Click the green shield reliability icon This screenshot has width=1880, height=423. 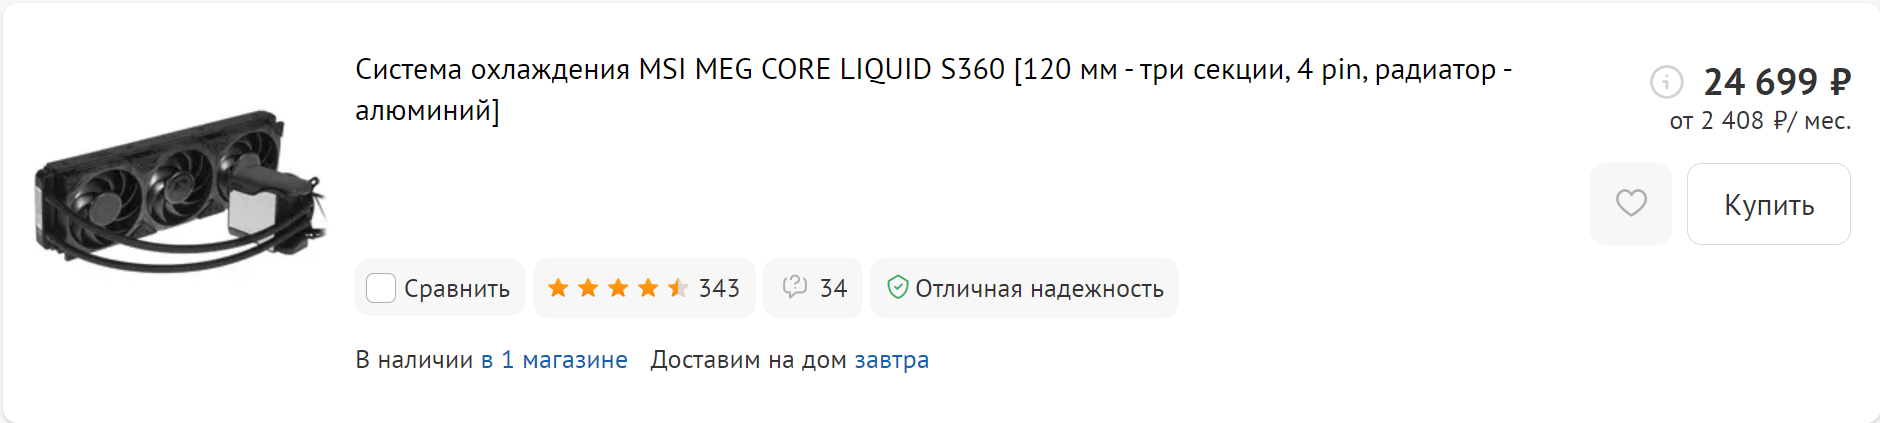(x=897, y=288)
